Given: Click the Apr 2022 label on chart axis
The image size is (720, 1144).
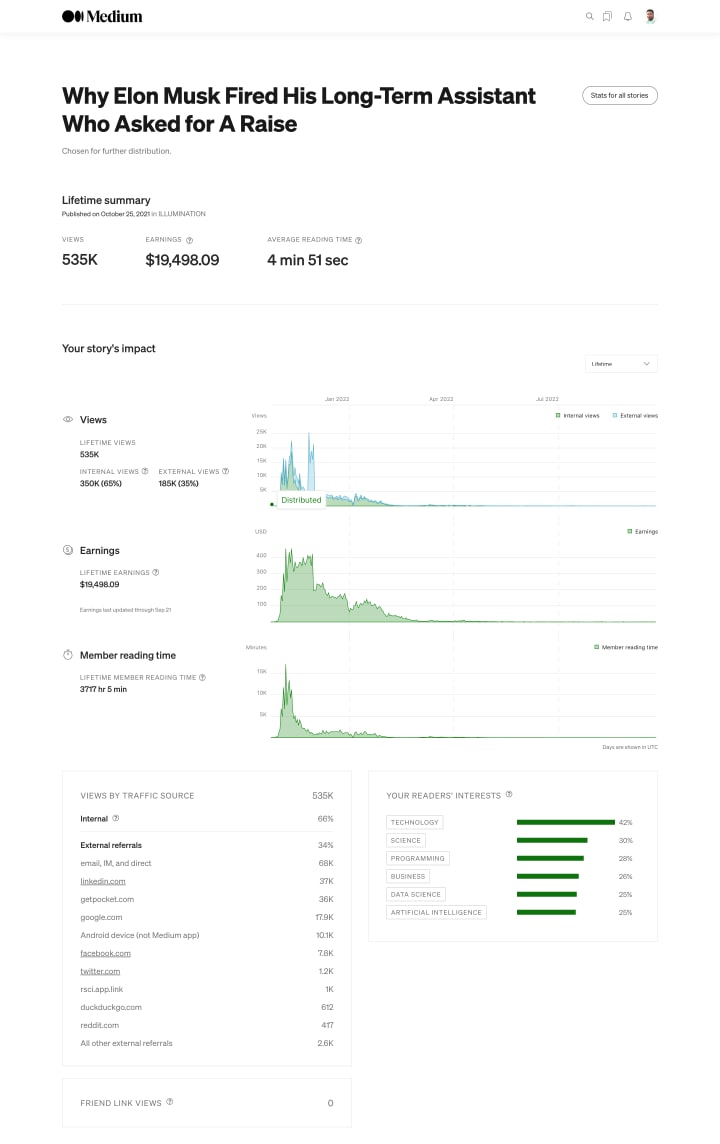Looking at the screenshot, I should pos(441,399).
